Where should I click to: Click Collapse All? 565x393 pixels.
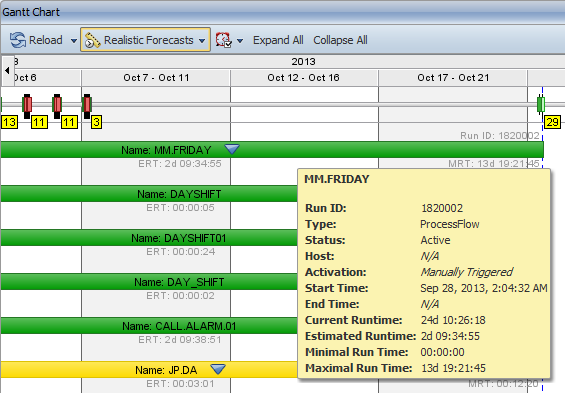click(x=340, y=40)
